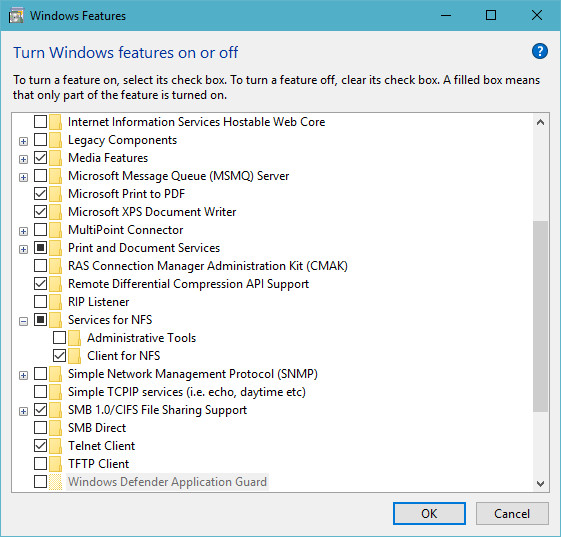The height and width of the screenshot is (537, 561).
Task: Uncheck the Client for NFS checkbox
Action: point(59,356)
